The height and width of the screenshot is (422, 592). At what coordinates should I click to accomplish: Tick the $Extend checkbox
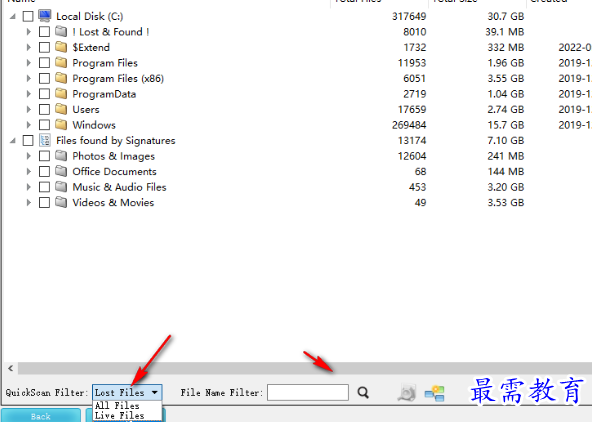tap(44, 47)
